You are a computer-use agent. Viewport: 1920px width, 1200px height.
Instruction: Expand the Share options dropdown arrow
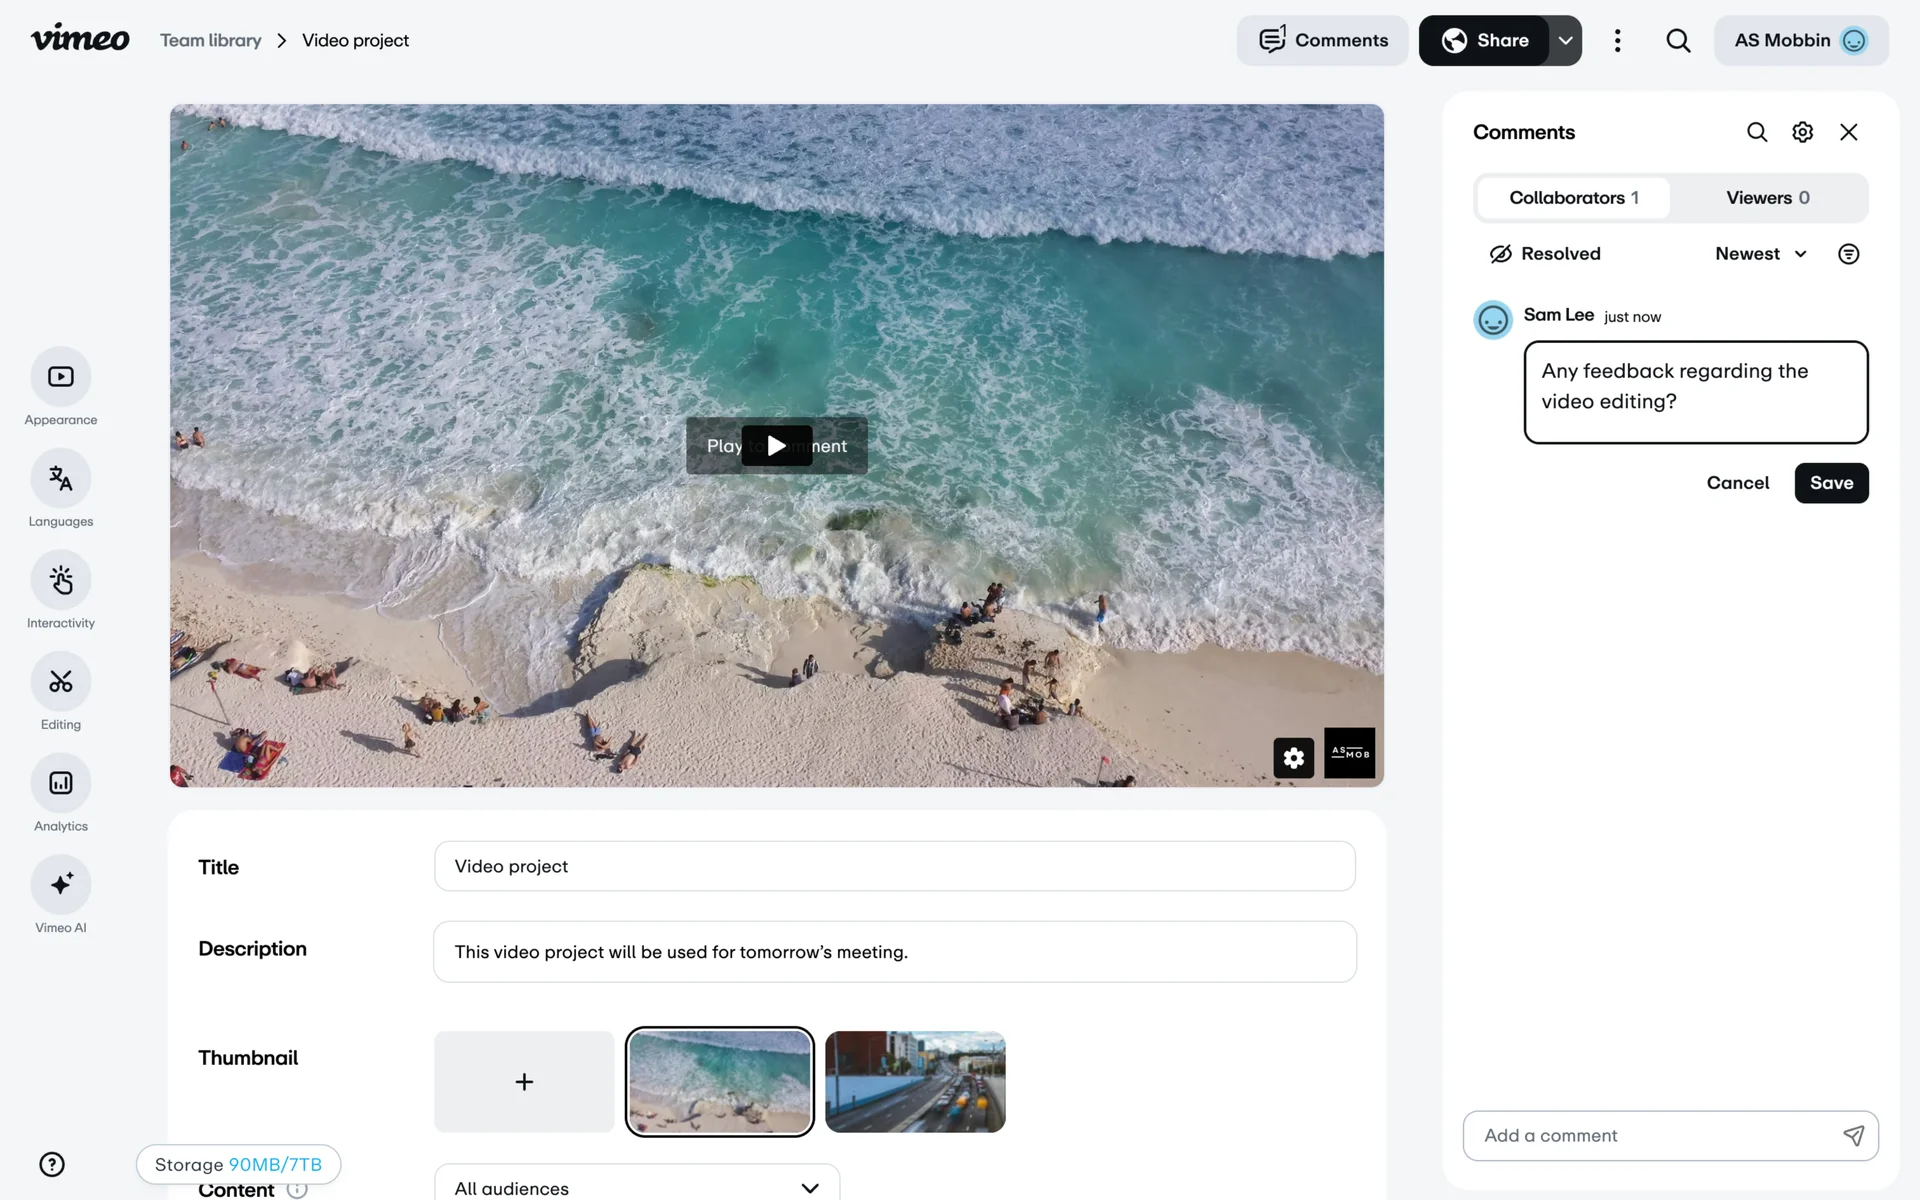(x=1565, y=41)
